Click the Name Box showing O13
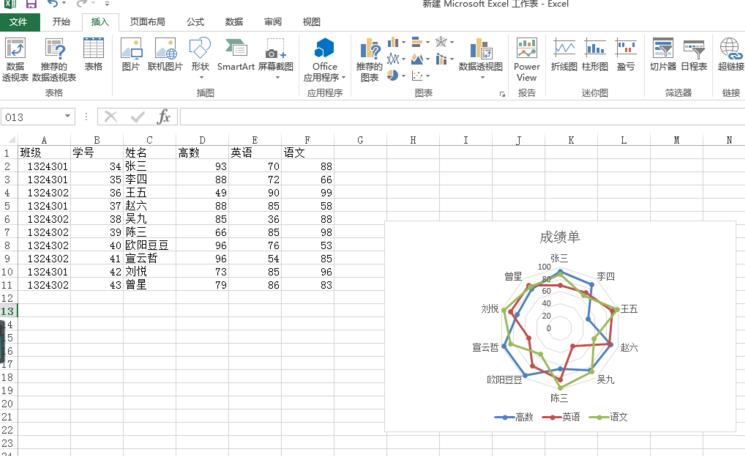 [32, 117]
